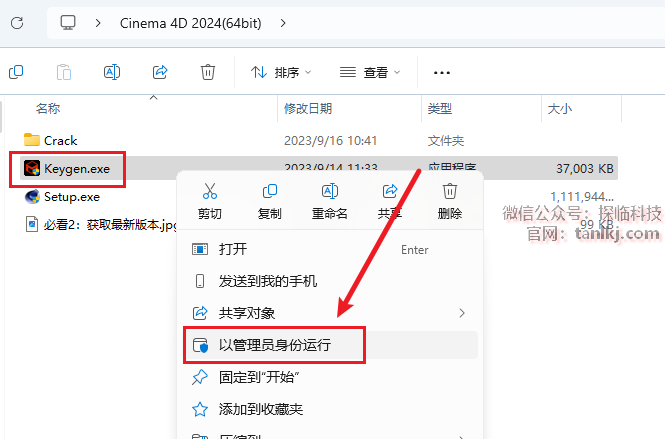This screenshot has width=665, height=439.
Task: Click the toolbar trash (delete) icon
Action: (207, 72)
